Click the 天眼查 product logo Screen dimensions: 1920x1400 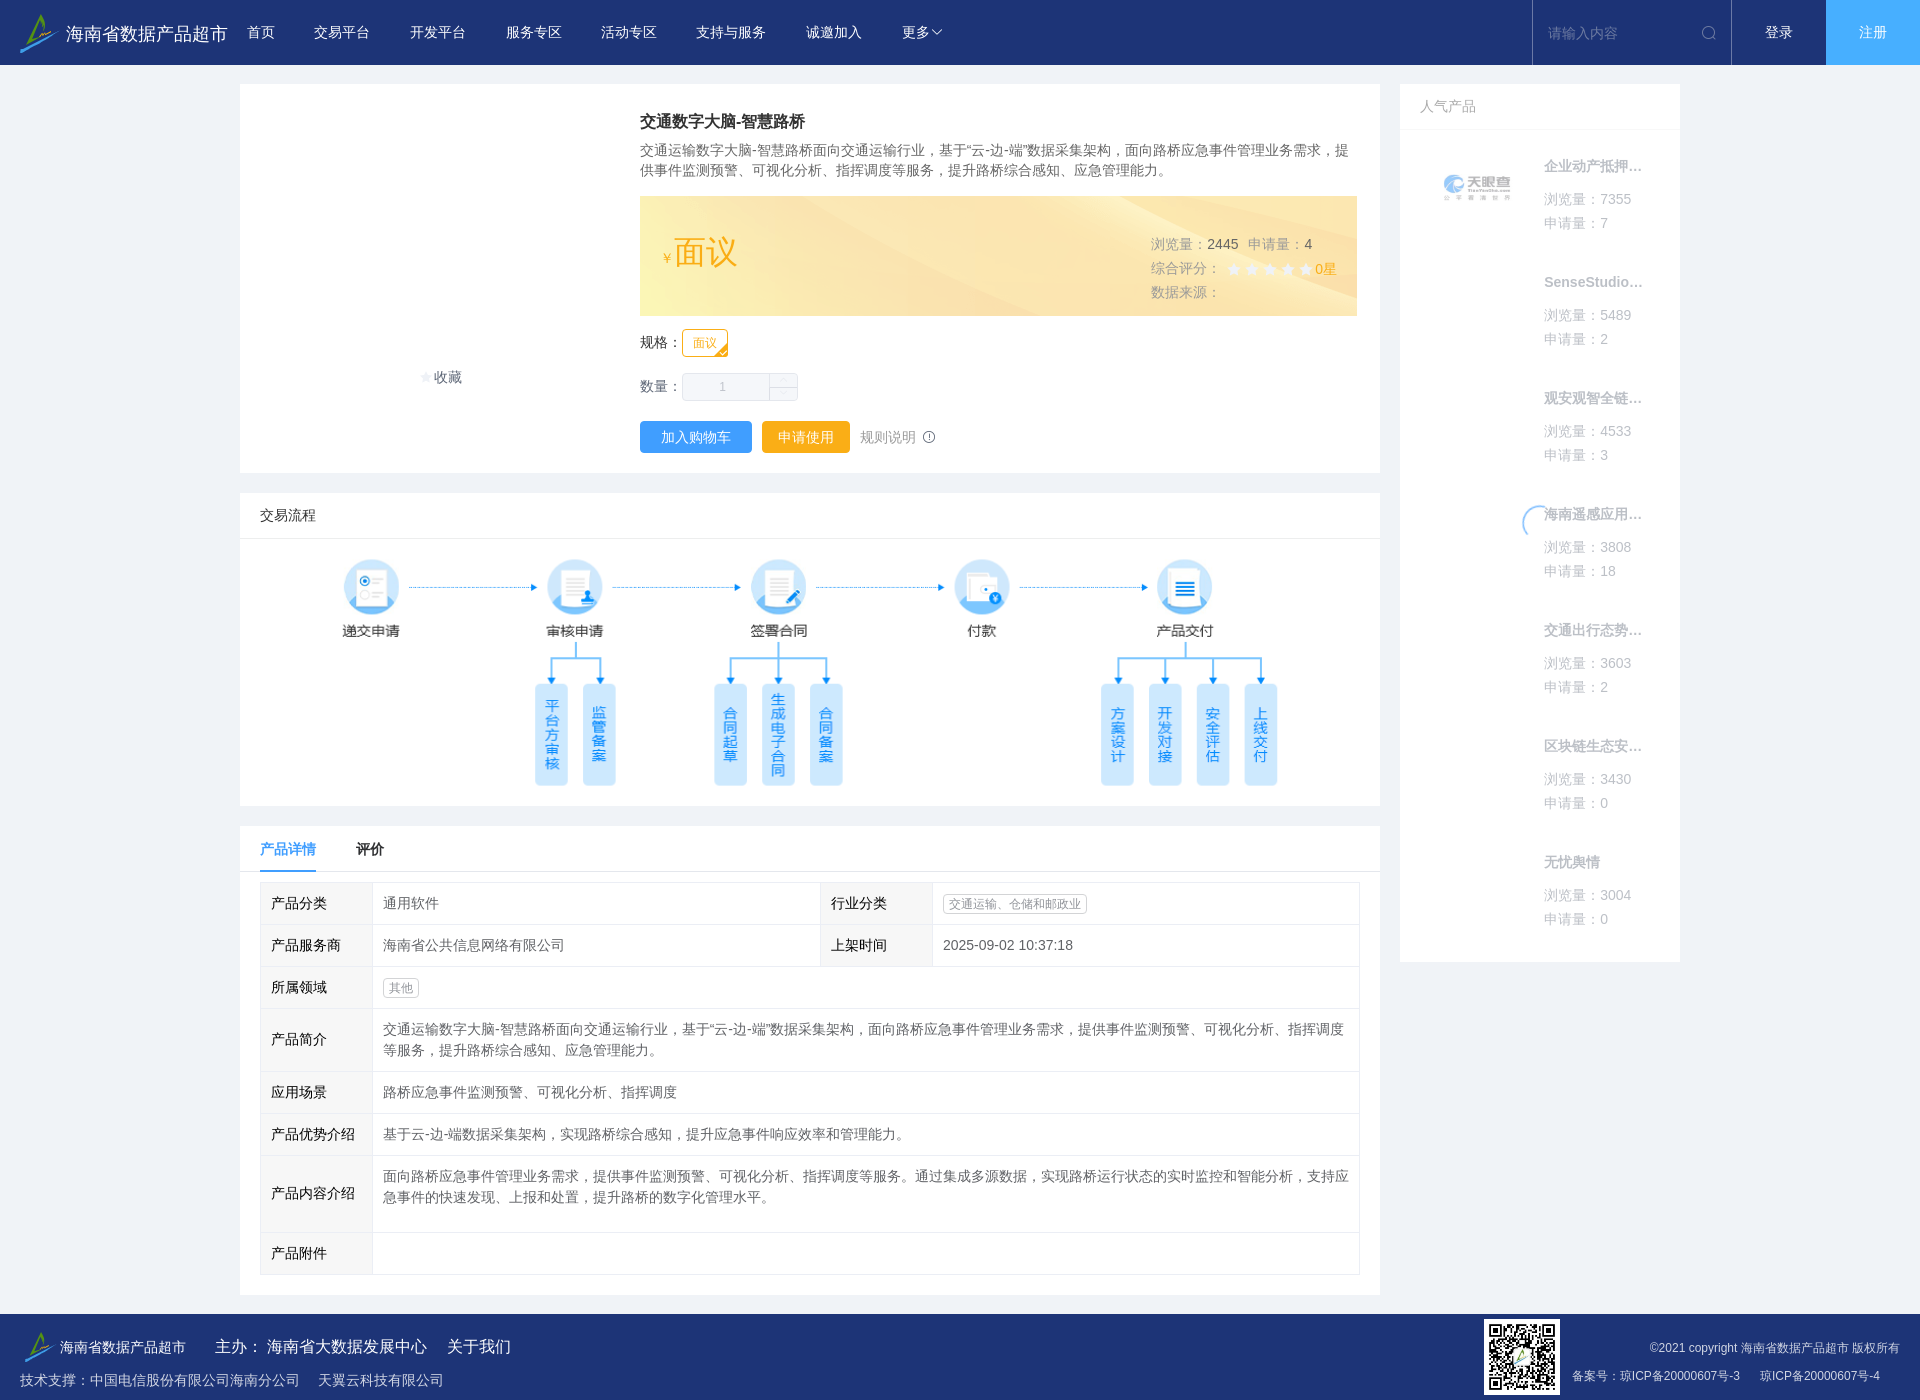(1477, 187)
